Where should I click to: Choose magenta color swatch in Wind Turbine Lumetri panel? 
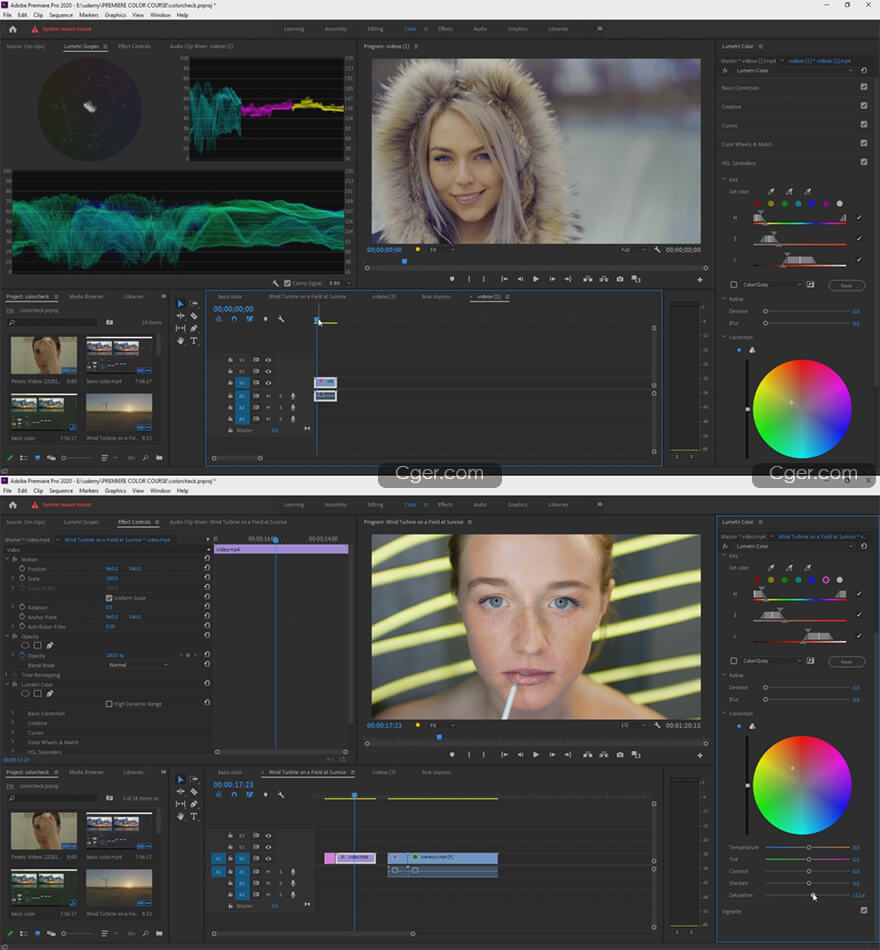click(825, 580)
